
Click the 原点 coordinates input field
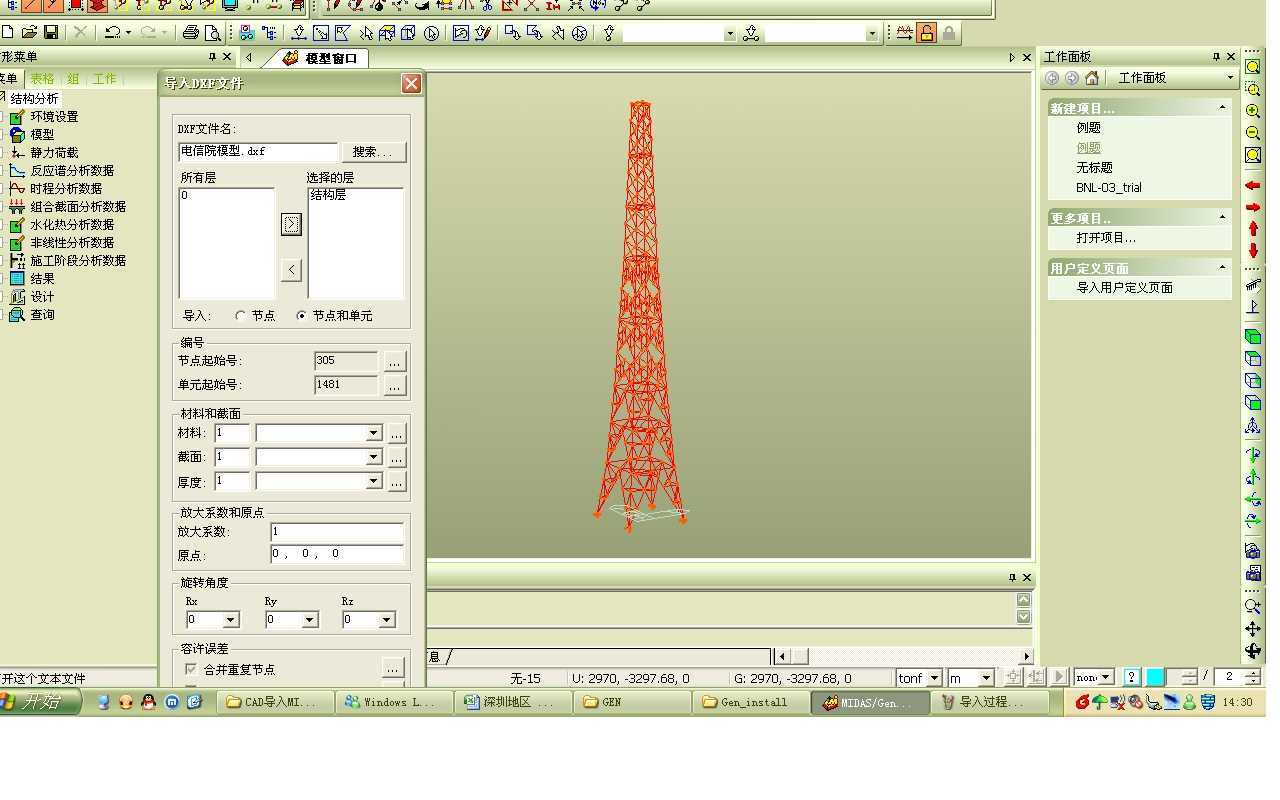click(x=337, y=554)
